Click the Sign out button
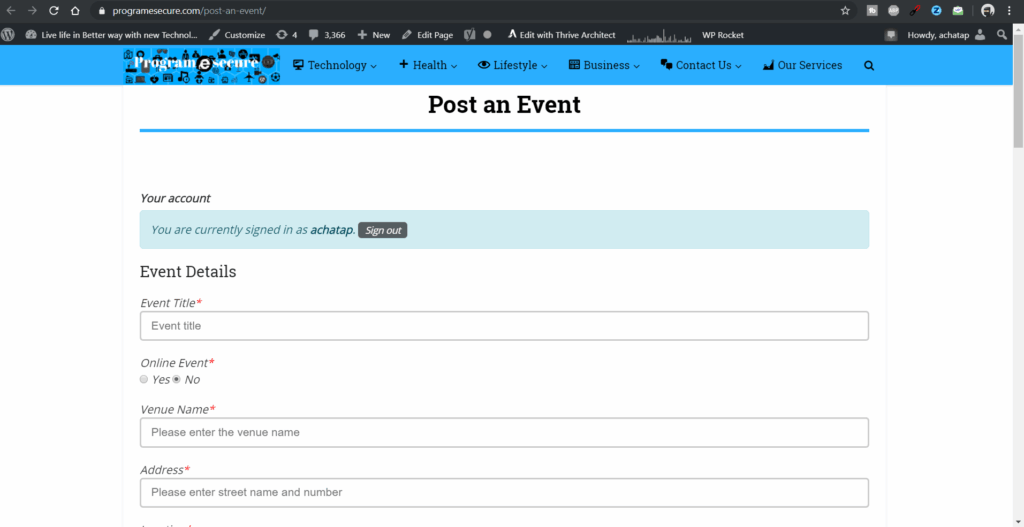The image size is (1024, 527). coord(383,231)
